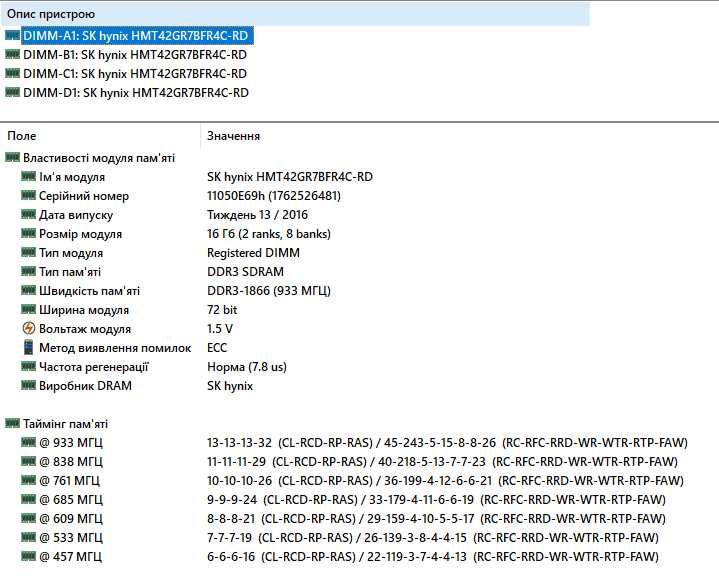Click the timing value starting '11-11-11-29'
The height and width of the screenshot is (579, 719).
coord(442,462)
